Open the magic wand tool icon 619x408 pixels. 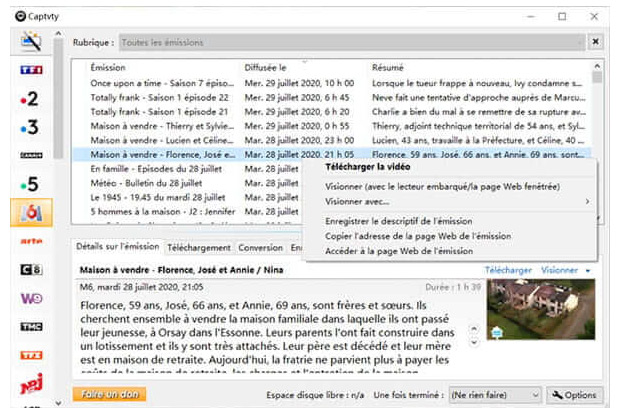pyautogui.click(x=31, y=41)
